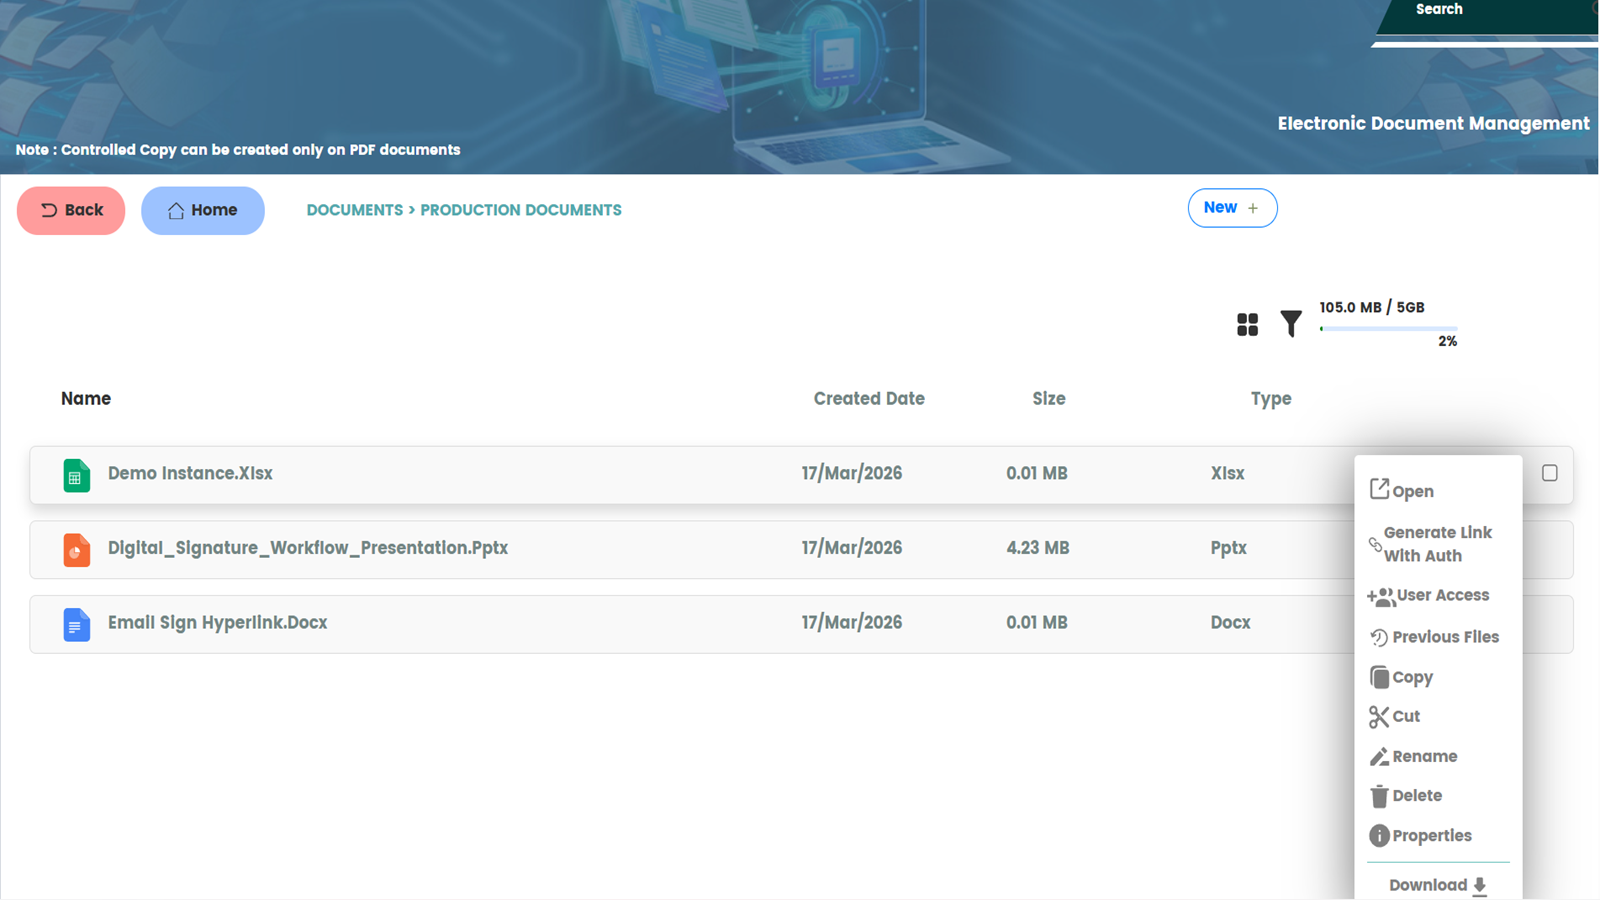Click the orange Pptx file icon
The image size is (1600, 900).
[x=76, y=549]
